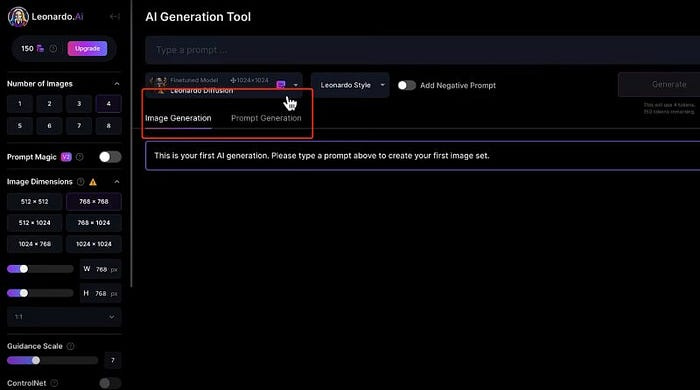Switch to the Prompt Generation tab

tap(266, 118)
